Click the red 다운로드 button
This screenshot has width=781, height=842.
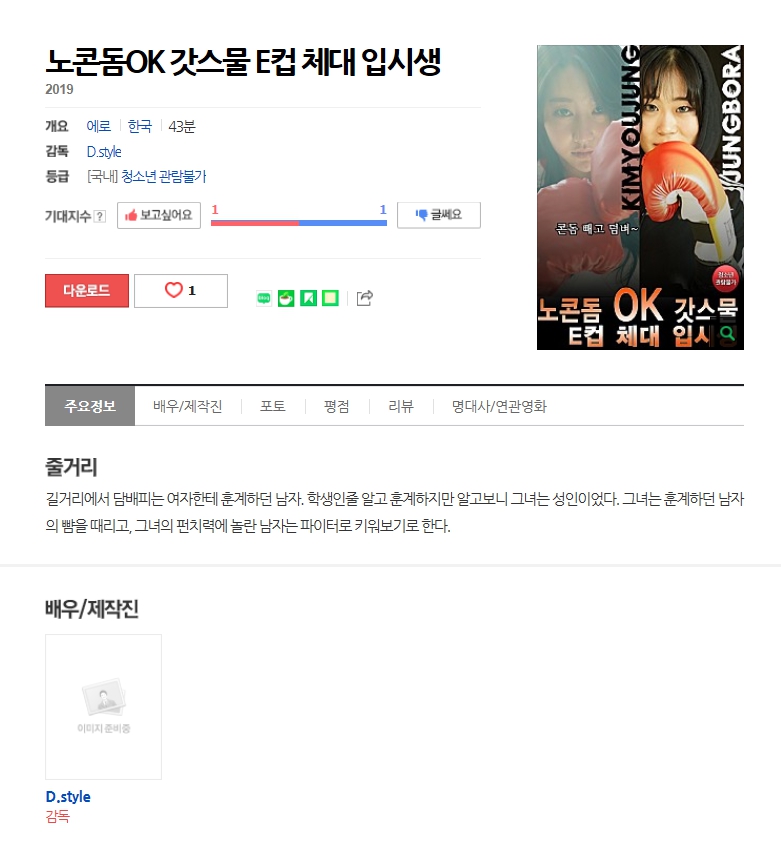(87, 291)
